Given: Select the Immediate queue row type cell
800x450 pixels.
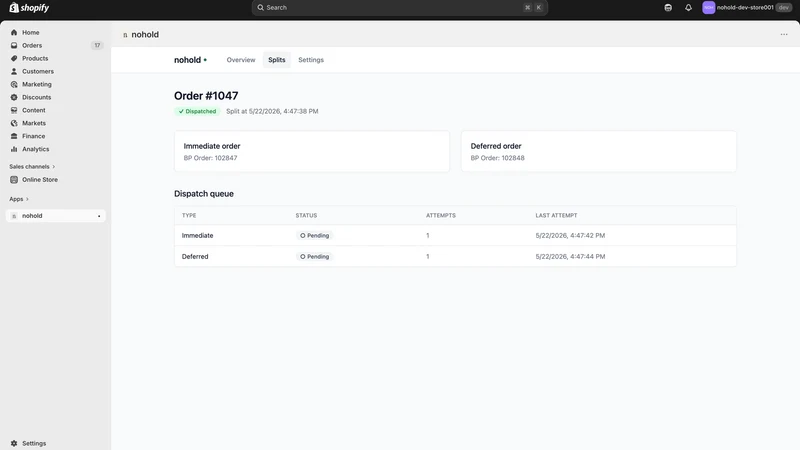Looking at the screenshot, I should (197, 236).
